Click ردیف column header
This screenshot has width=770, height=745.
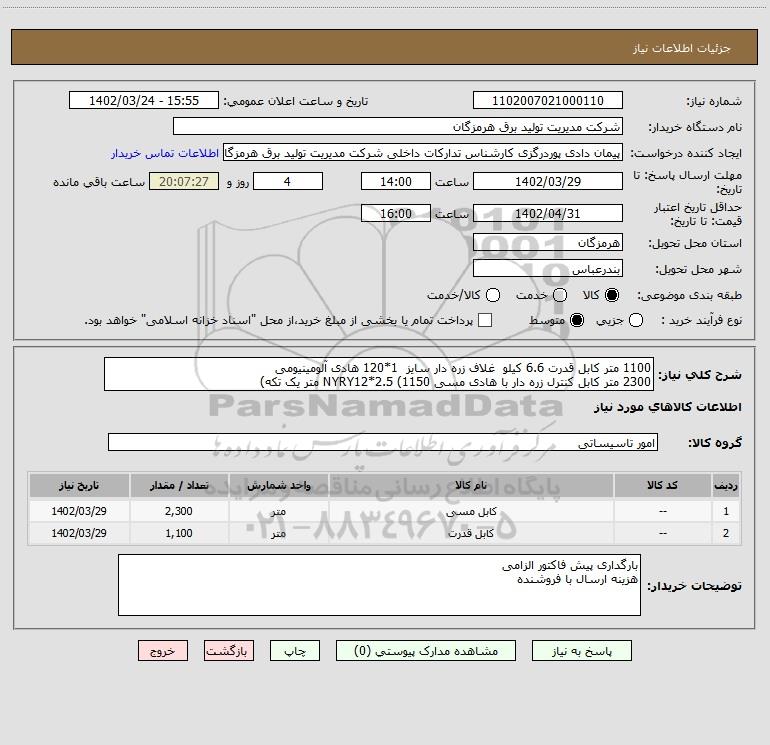point(726,486)
